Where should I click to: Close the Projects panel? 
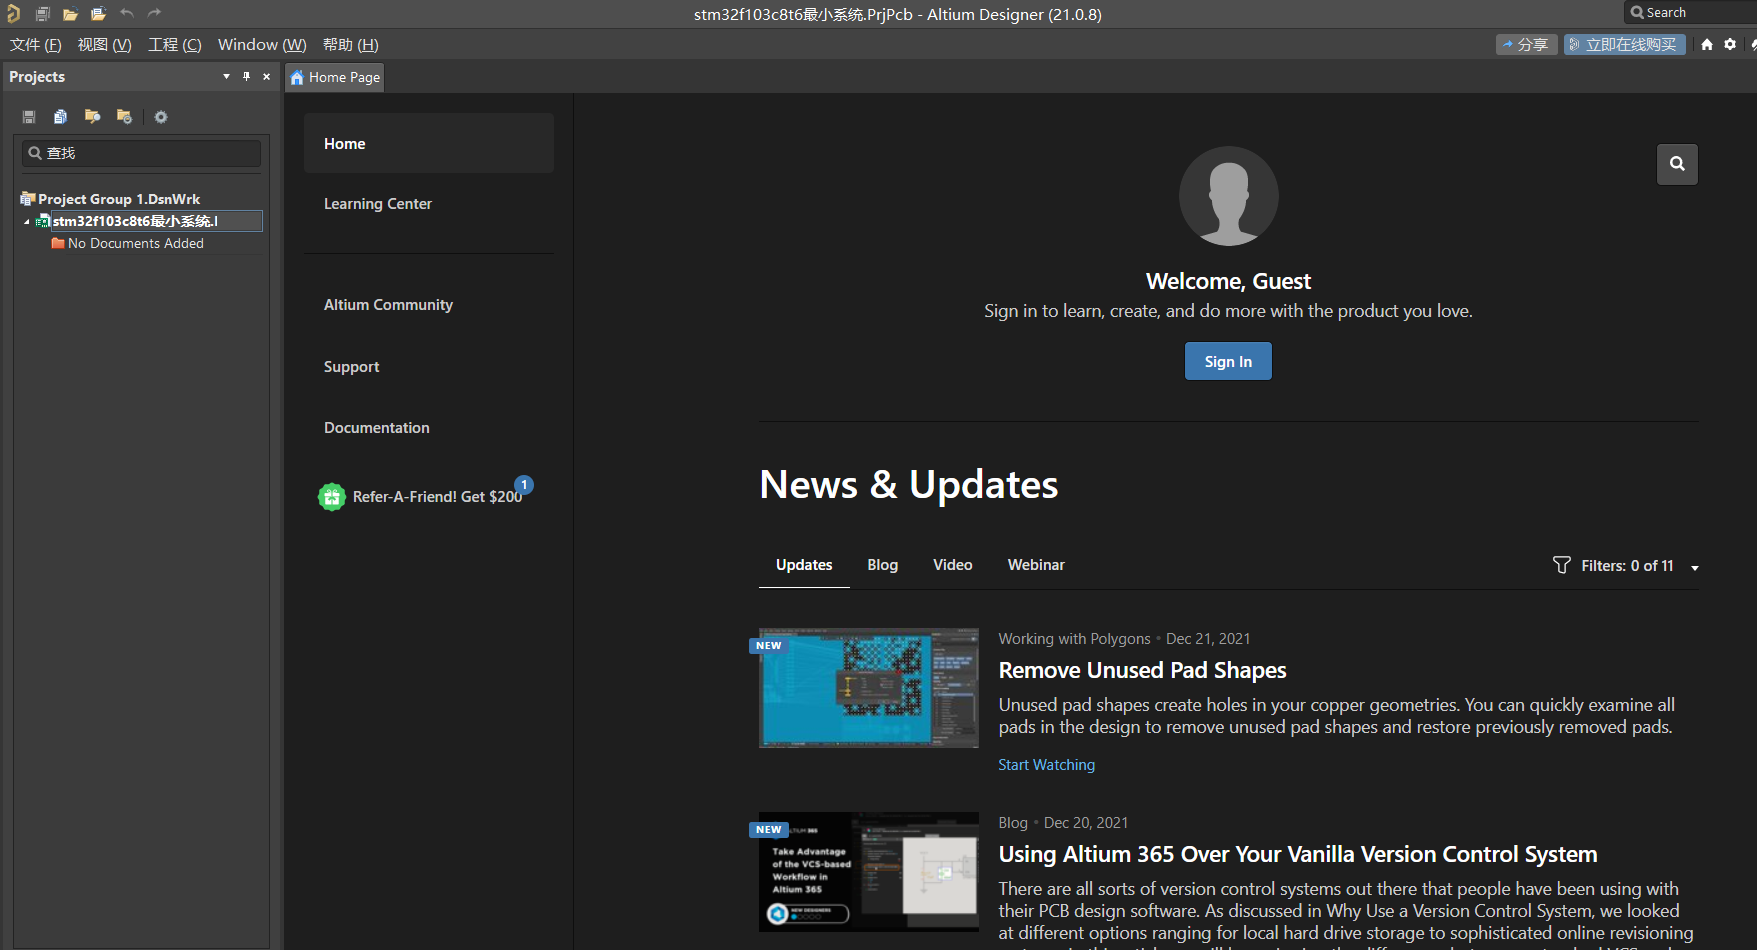(x=266, y=76)
